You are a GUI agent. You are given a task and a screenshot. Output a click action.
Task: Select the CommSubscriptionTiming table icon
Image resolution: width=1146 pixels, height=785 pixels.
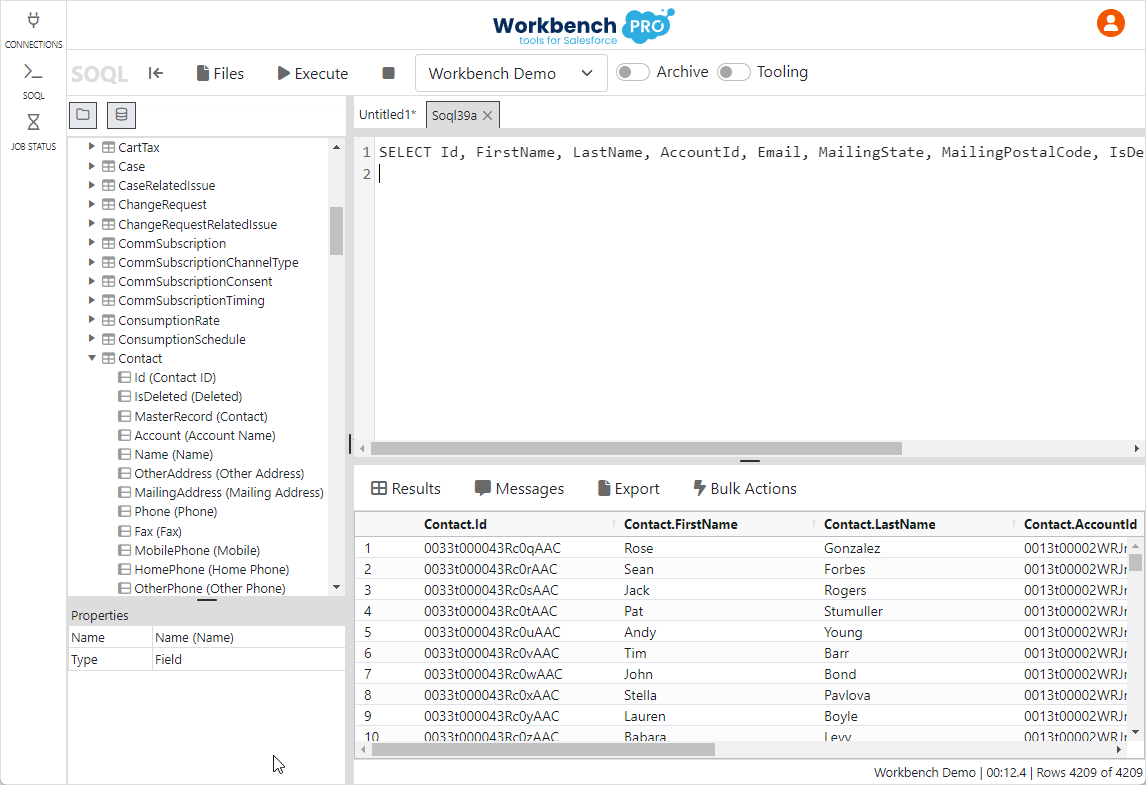pyautogui.click(x=108, y=300)
